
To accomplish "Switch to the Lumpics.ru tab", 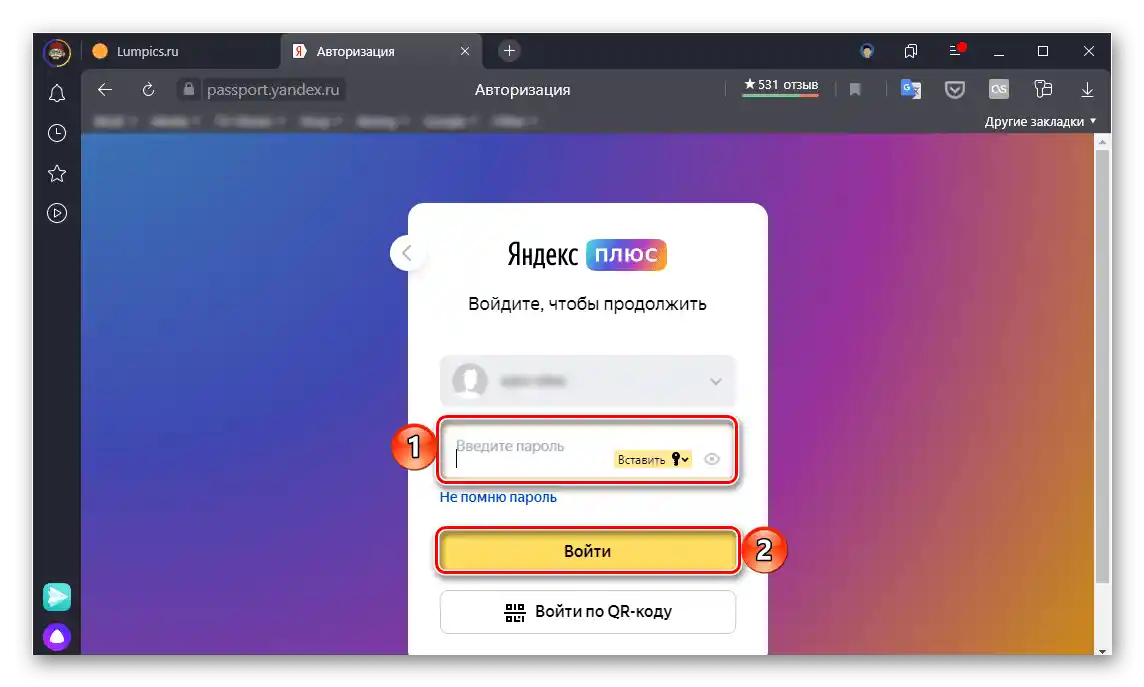I will click(x=180, y=51).
